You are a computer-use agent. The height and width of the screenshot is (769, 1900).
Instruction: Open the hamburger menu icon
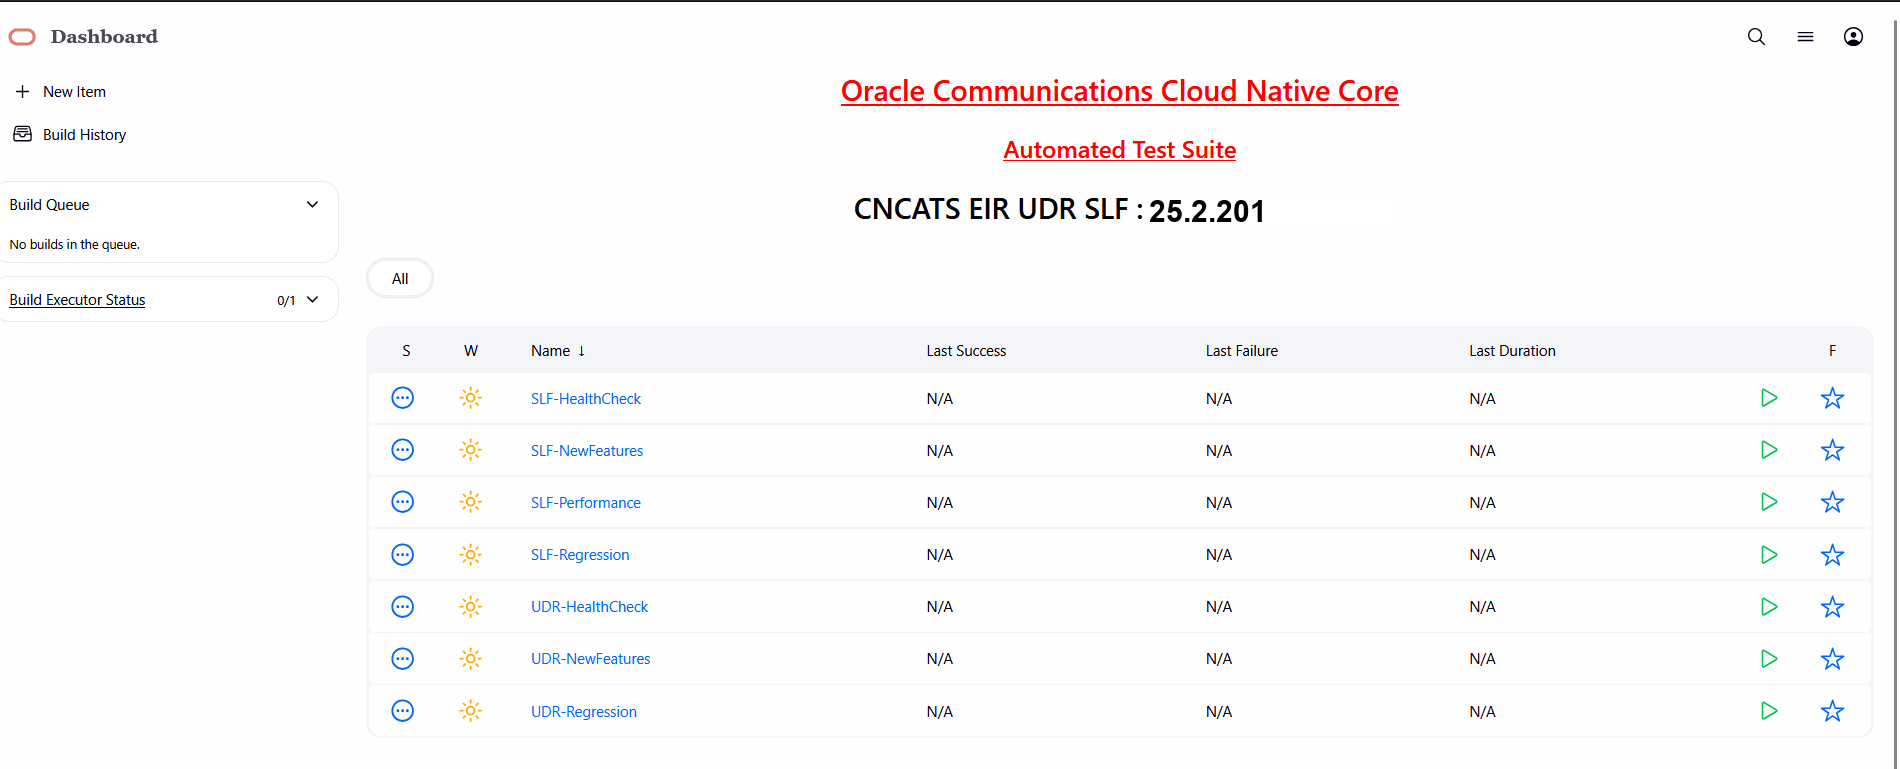click(x=1805, y=37)
